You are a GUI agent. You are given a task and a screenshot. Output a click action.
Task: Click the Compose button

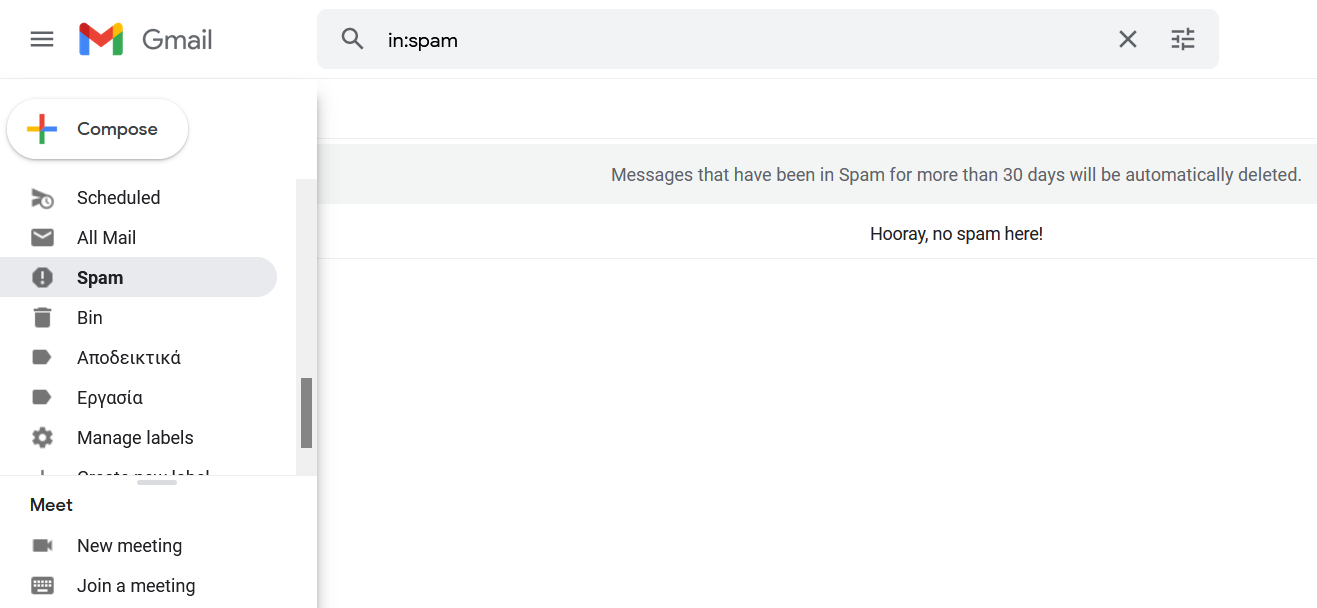click(x=97, y=128)
